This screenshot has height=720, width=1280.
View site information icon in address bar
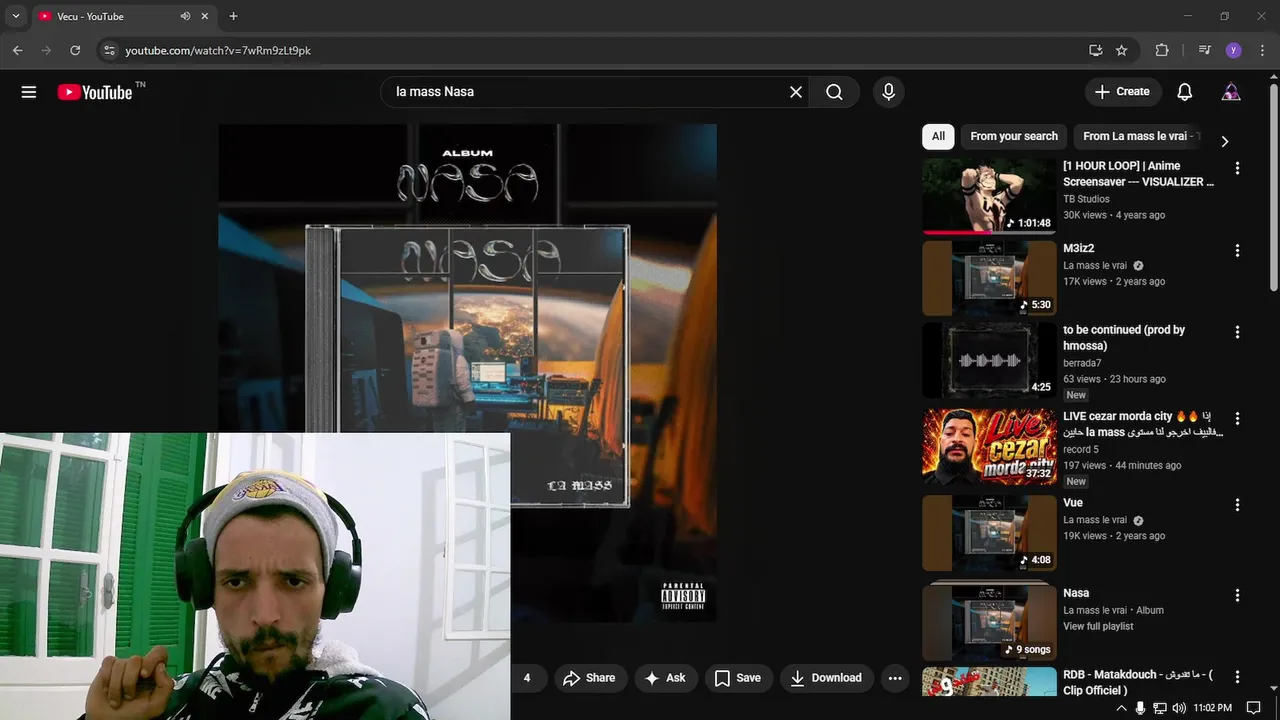pos(109,50)
